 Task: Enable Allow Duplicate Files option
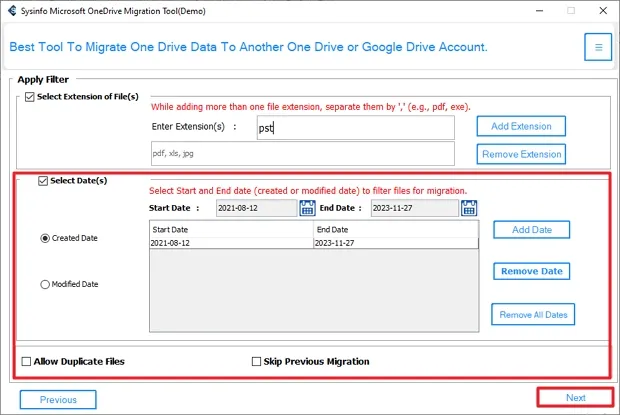[25, 361]
